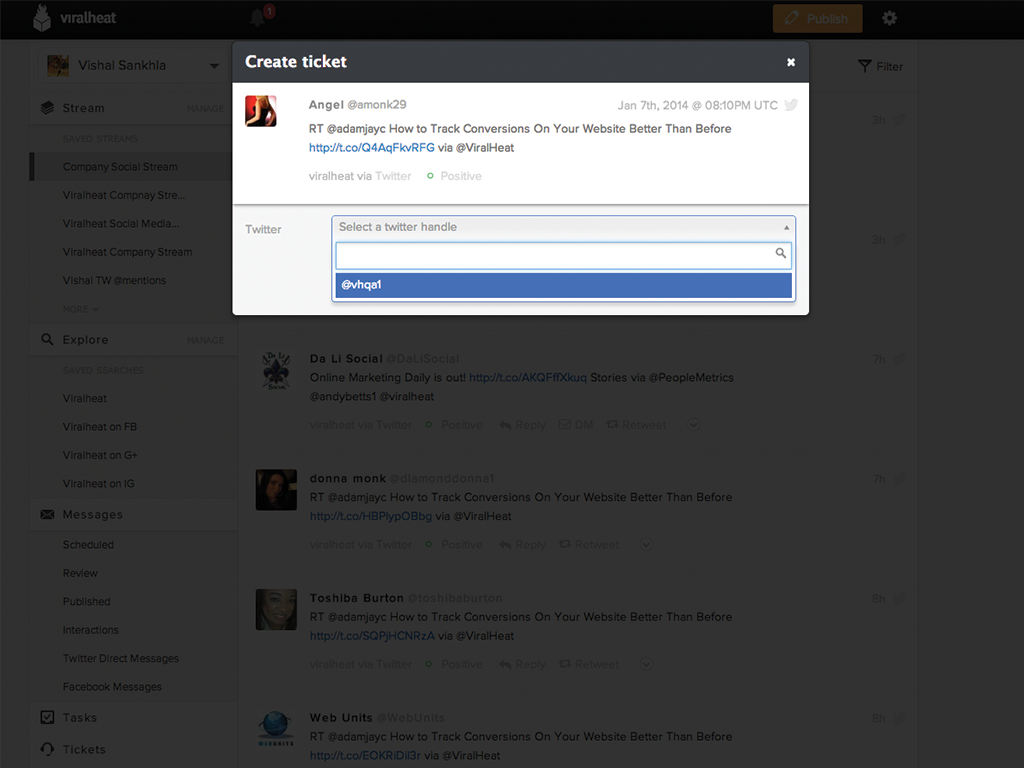Expand the Vishal Sankhla account dropdown

tap(213, 66)
